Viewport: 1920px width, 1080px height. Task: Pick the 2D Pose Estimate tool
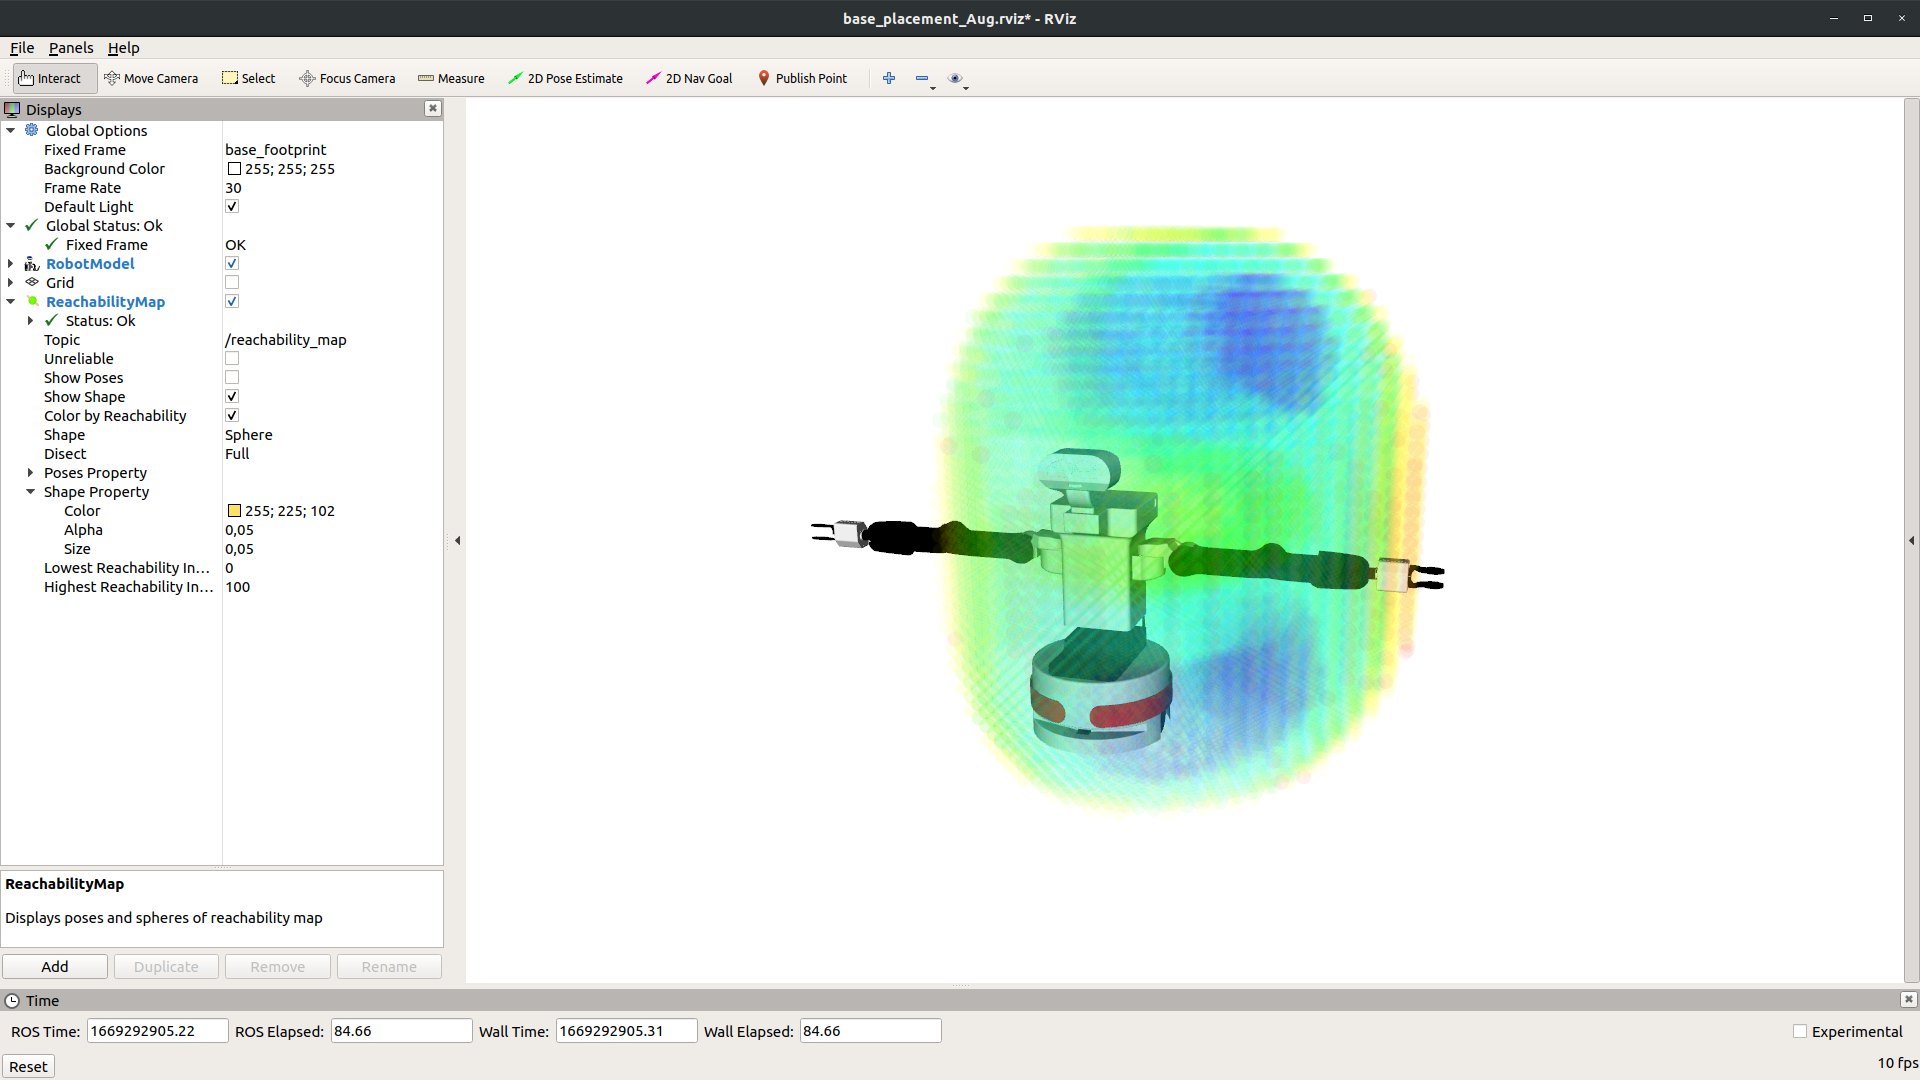(x=565, y=78)
